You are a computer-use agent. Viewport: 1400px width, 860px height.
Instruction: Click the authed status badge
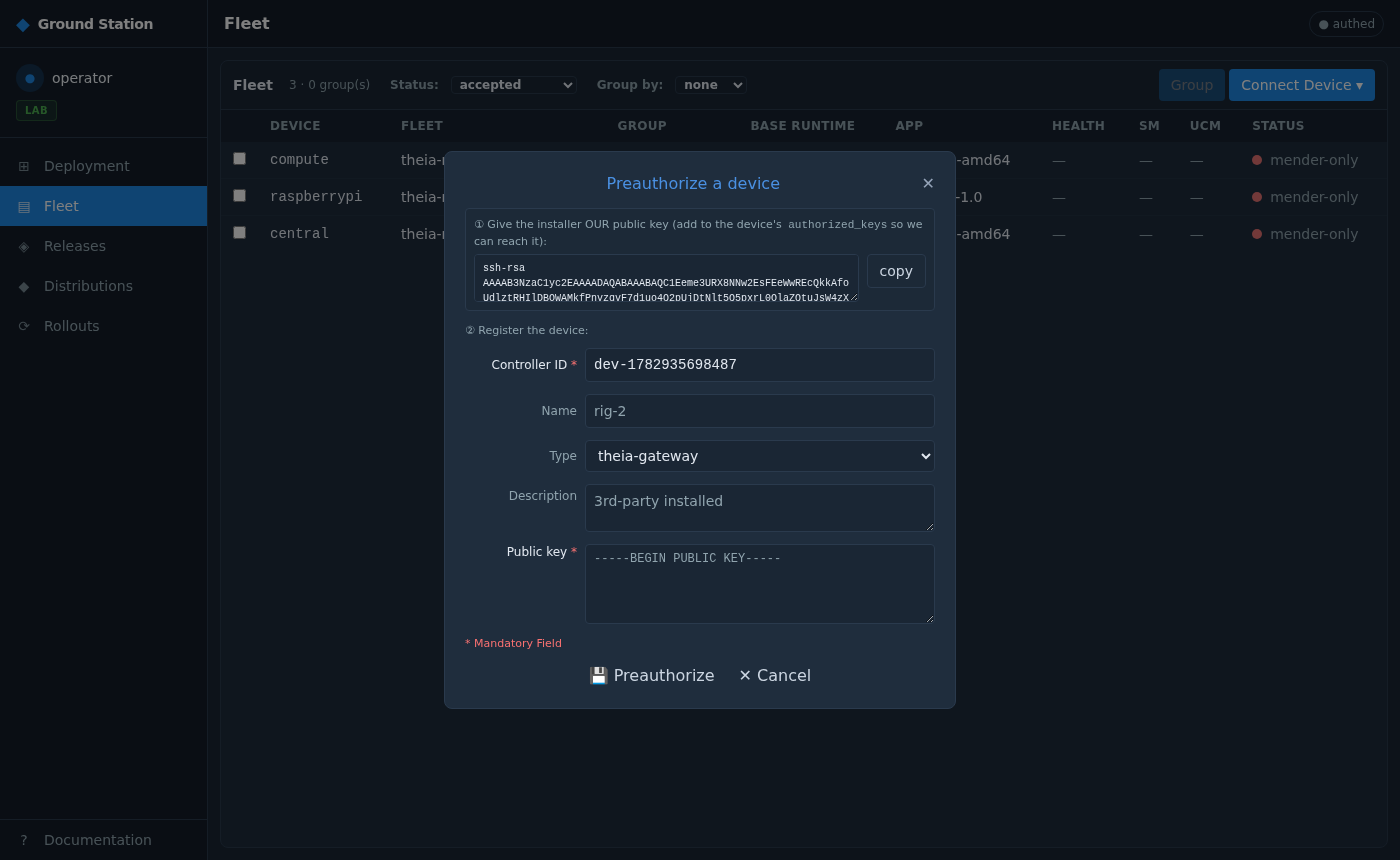(x=1347, y=24)
